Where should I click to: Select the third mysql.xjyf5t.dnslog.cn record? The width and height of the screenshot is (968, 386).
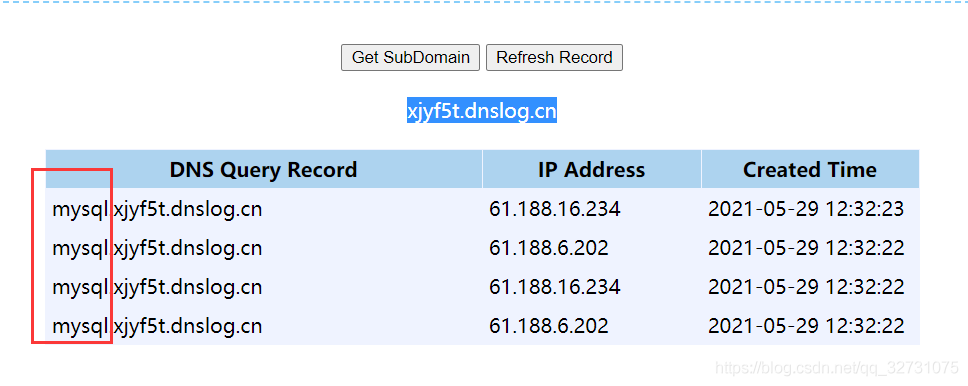click(157, 287)
